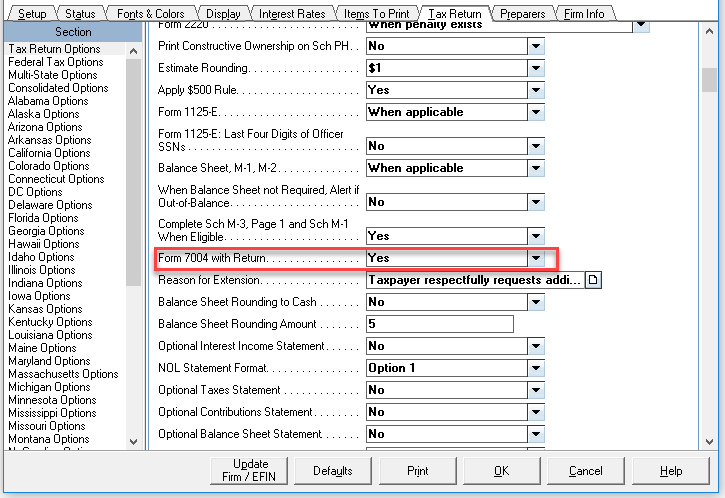Select Hawaii Options section
Screen dimensions: 725x498
pos(43,244)
